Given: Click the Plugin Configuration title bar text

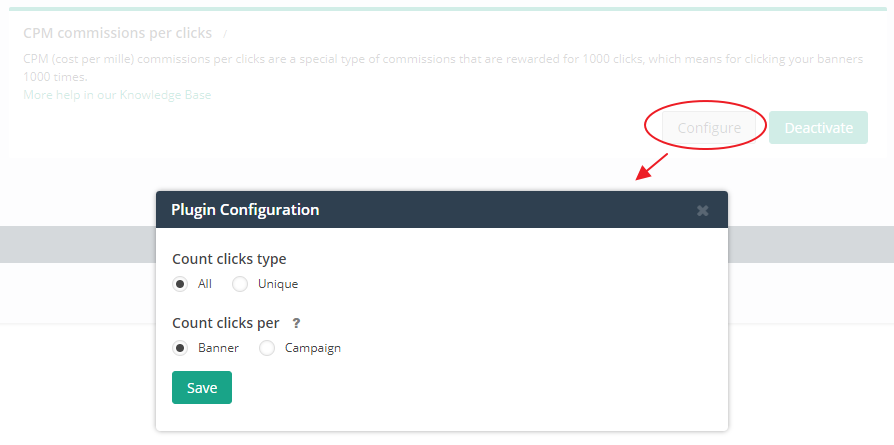Looking at the screenshot, I should (245, 210).
